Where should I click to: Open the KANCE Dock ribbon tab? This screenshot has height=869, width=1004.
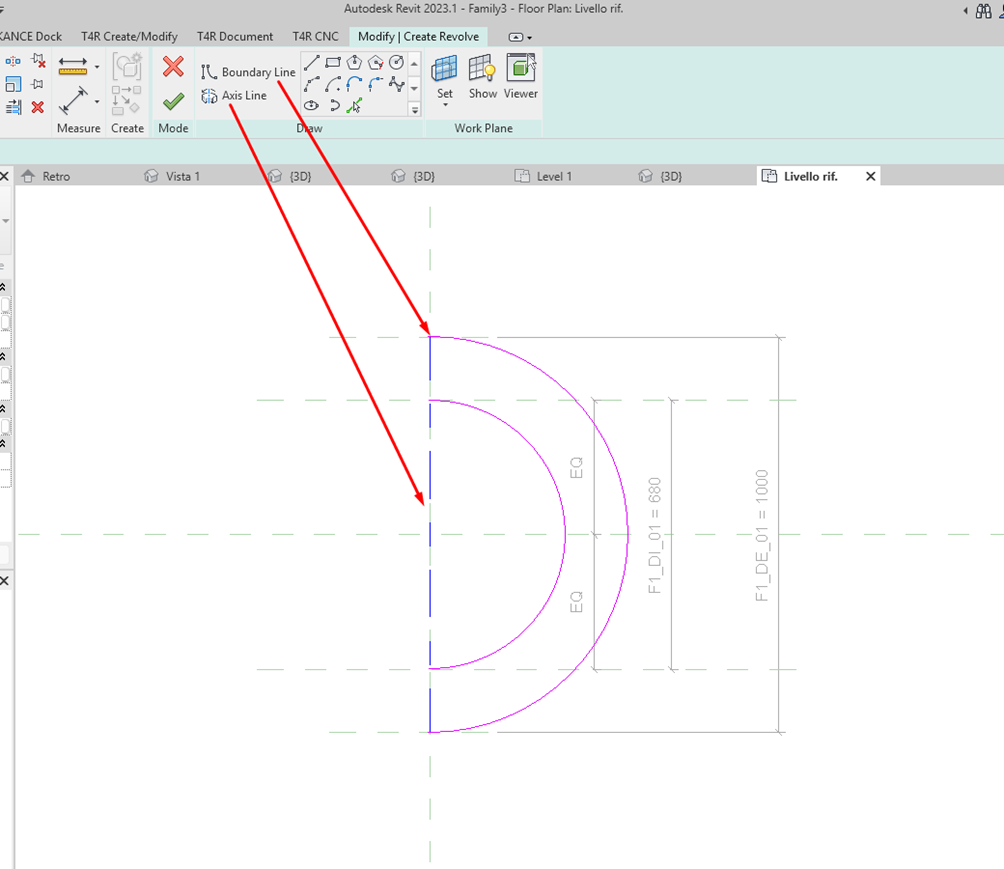tap(31, 37)
